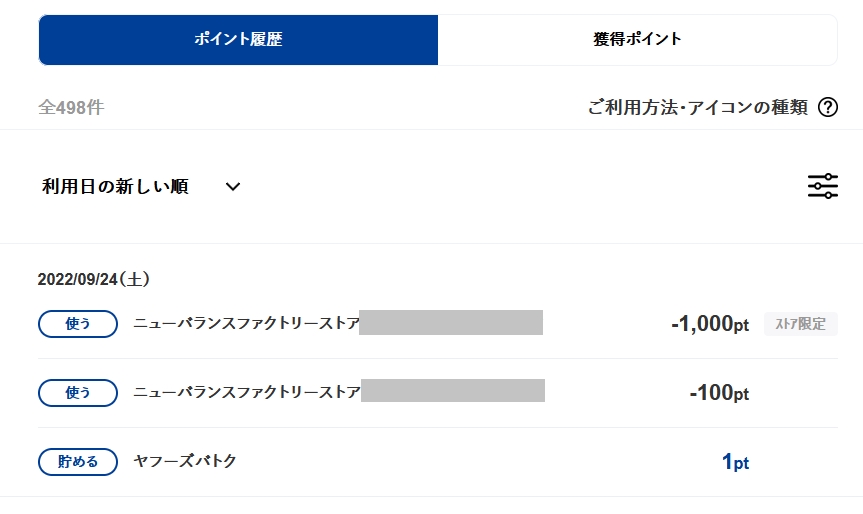
Task: Click the 全498件 total count text
Action: pyautogui.click(x=71, y=108)
